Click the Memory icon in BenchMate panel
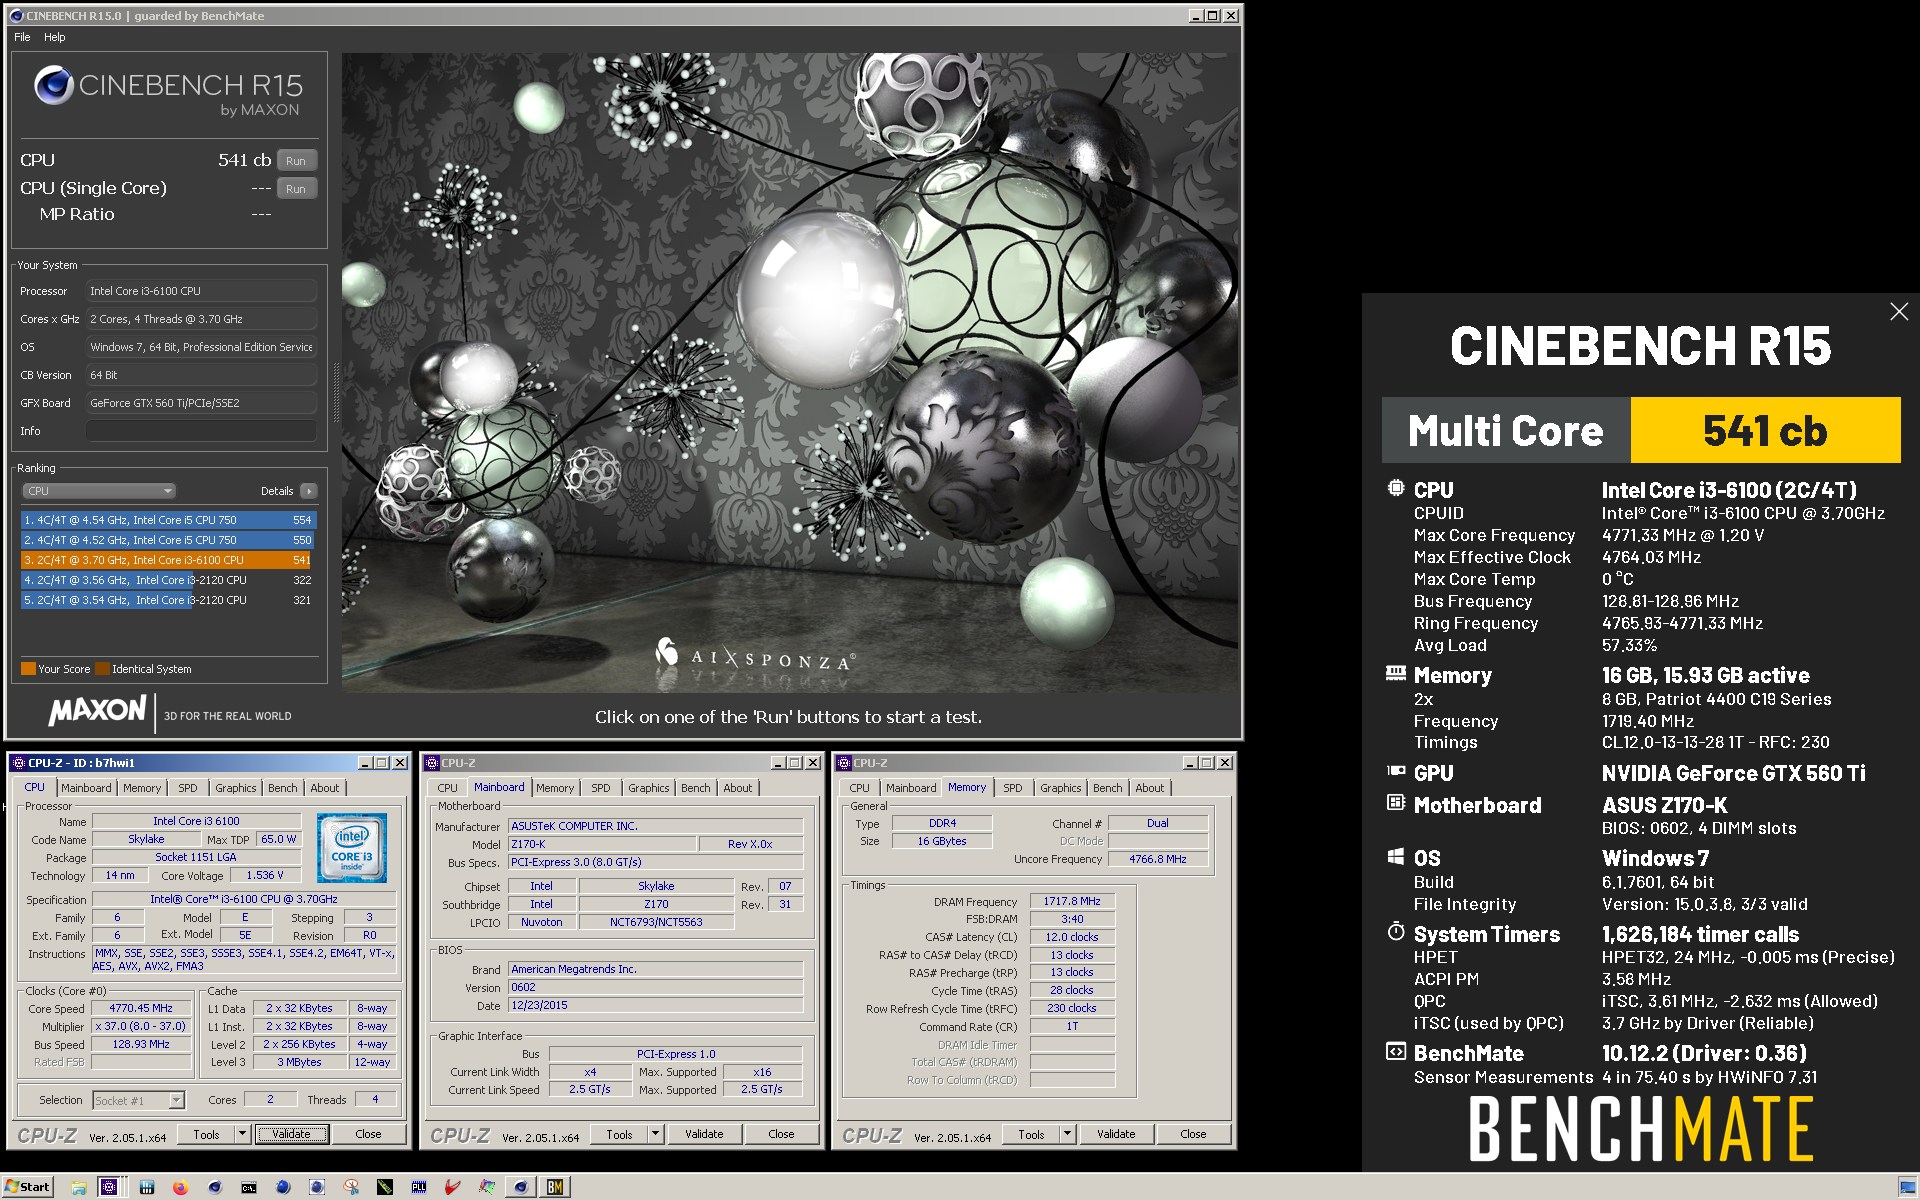Viewport: 1920px width, 1200px height. [1396, 674]
